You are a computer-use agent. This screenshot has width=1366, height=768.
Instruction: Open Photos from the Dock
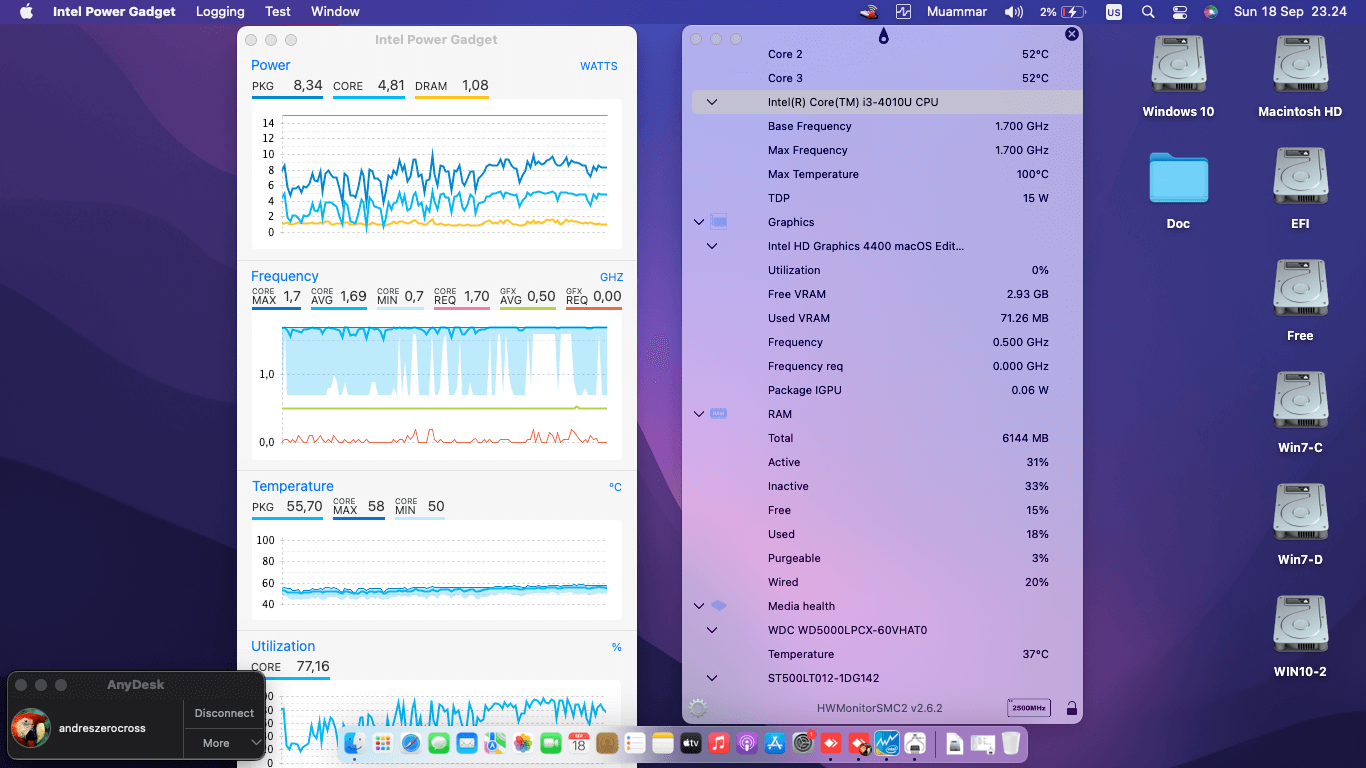pos(523,743)
